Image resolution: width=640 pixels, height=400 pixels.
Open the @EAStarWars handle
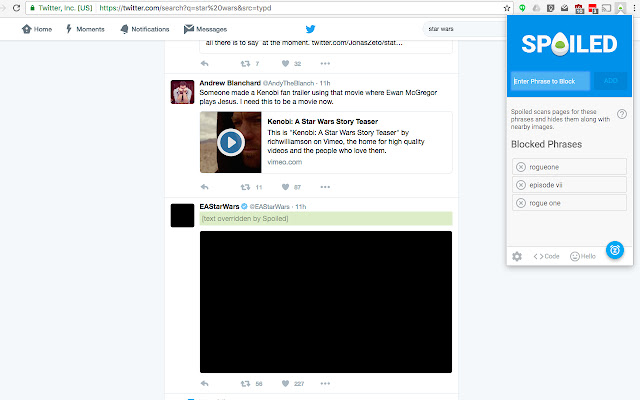269,207
